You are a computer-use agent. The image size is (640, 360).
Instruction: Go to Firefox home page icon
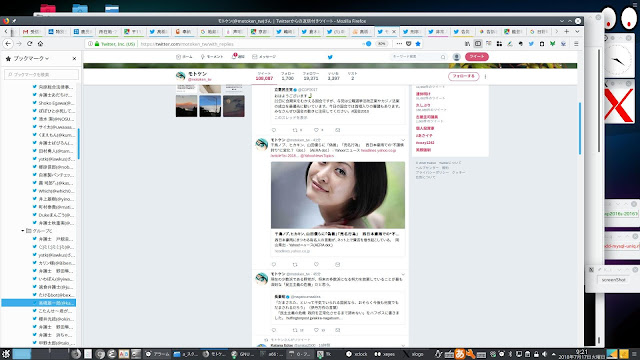coord(40,44)
